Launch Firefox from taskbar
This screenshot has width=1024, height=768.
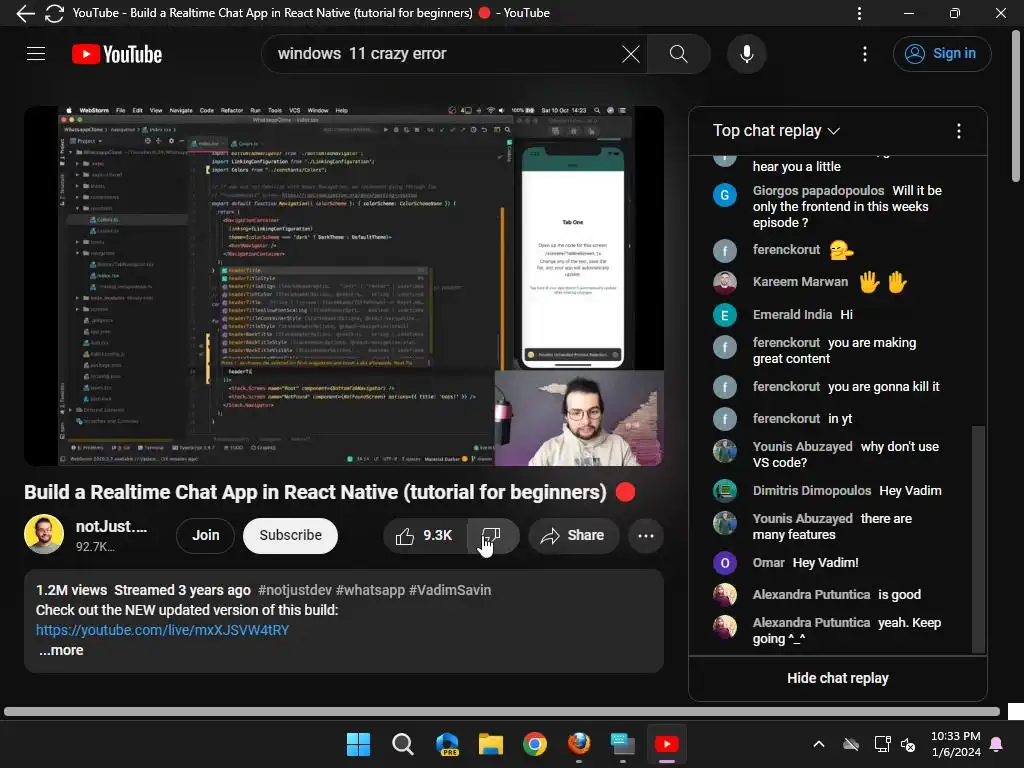(x=579, y=744)
